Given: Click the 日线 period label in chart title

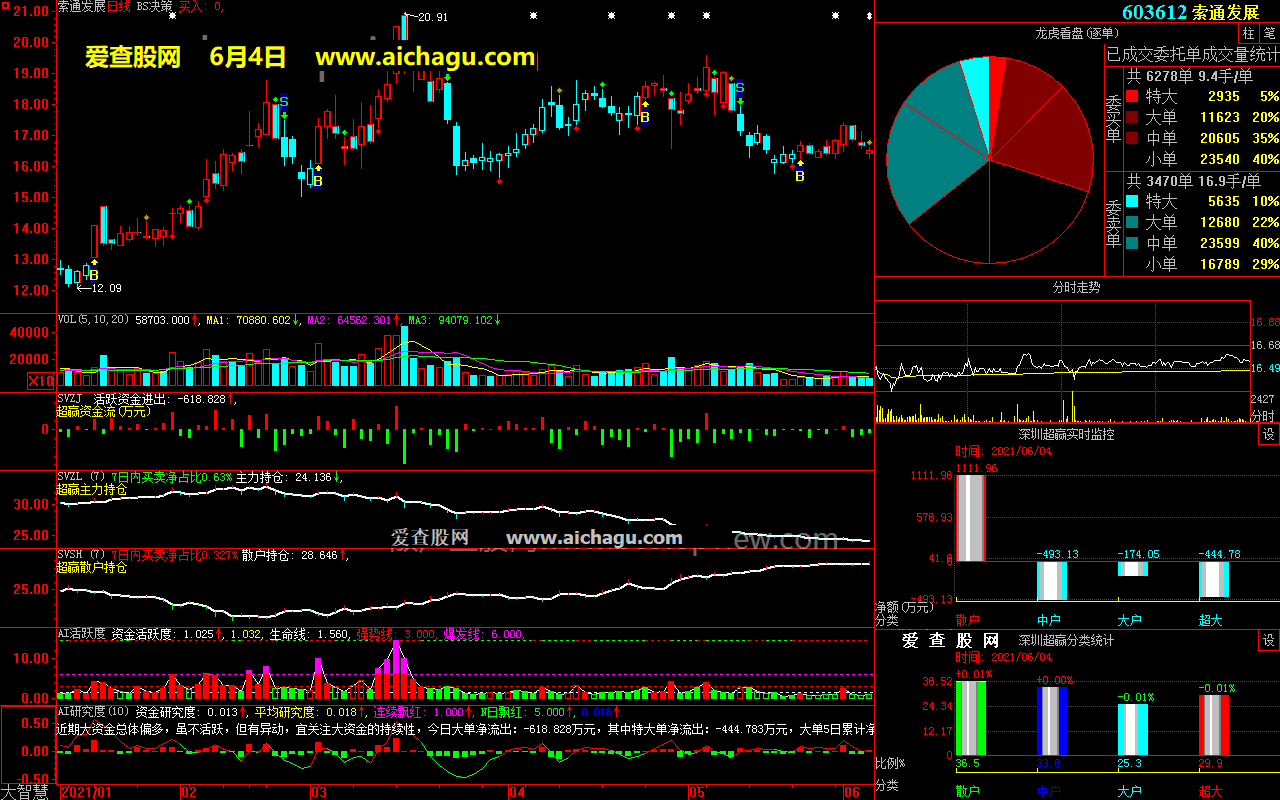Looking at the screenshot, I should click(x=119, y=6).
